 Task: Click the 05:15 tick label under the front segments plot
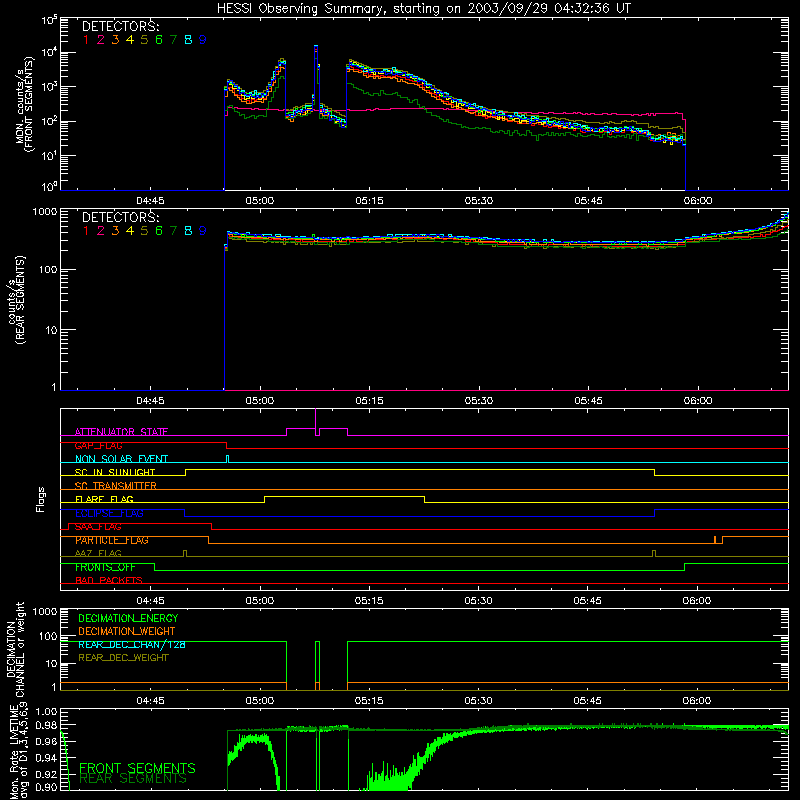pyautogui.click(x=369, y=201)
